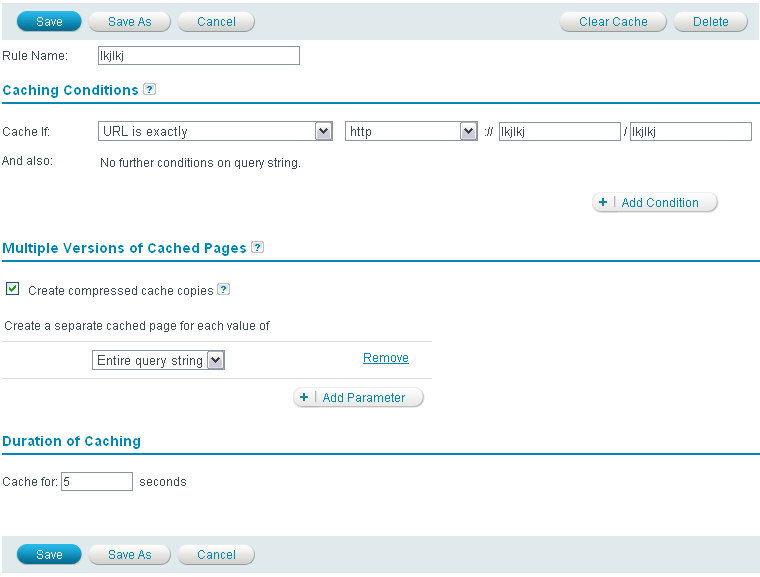
Task: Click the bottom Save button
Action: [49, 554]
